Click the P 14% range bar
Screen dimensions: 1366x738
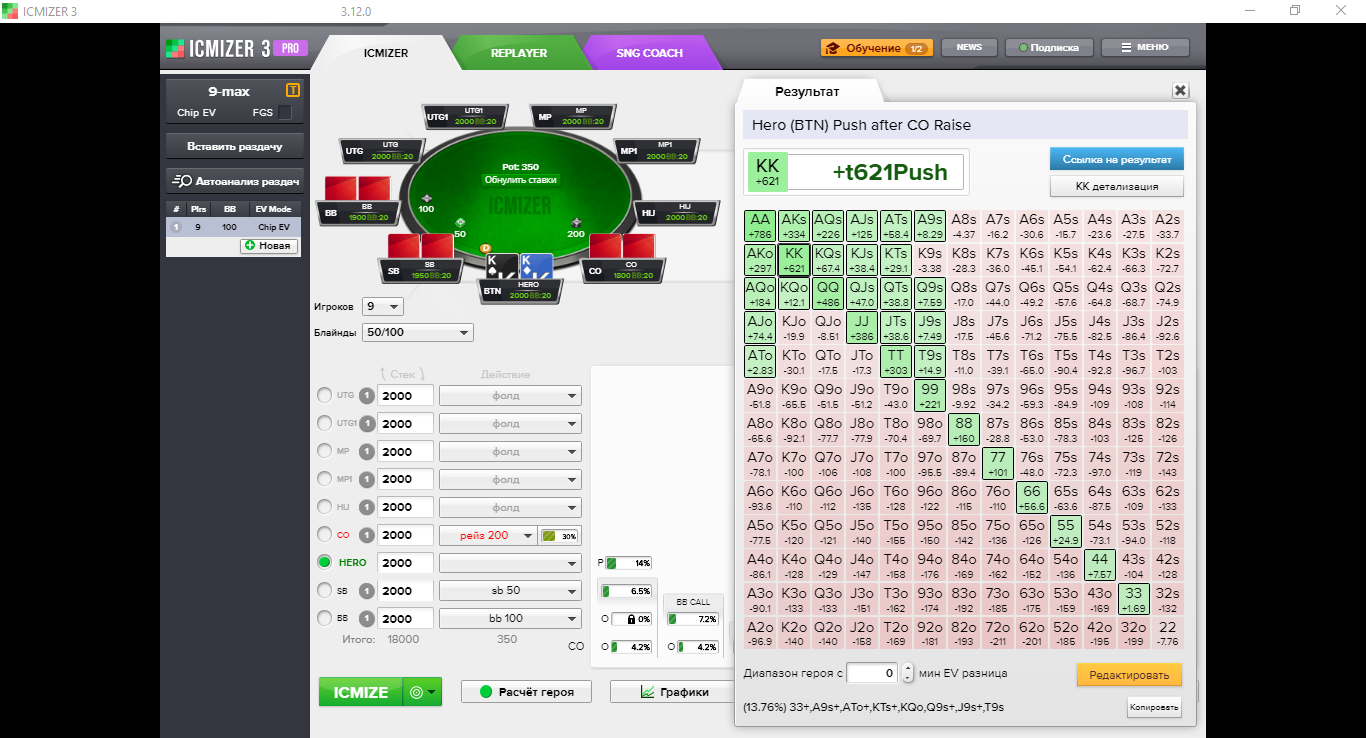629,563
